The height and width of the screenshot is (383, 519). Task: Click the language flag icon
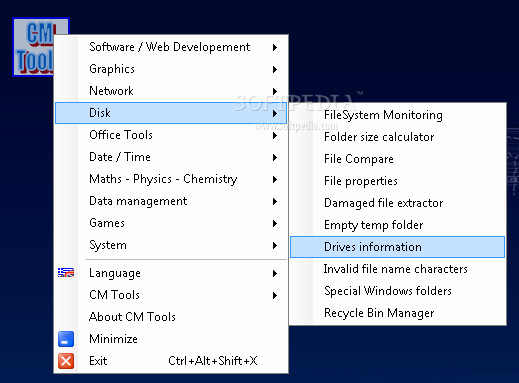(x=66, y=273)
